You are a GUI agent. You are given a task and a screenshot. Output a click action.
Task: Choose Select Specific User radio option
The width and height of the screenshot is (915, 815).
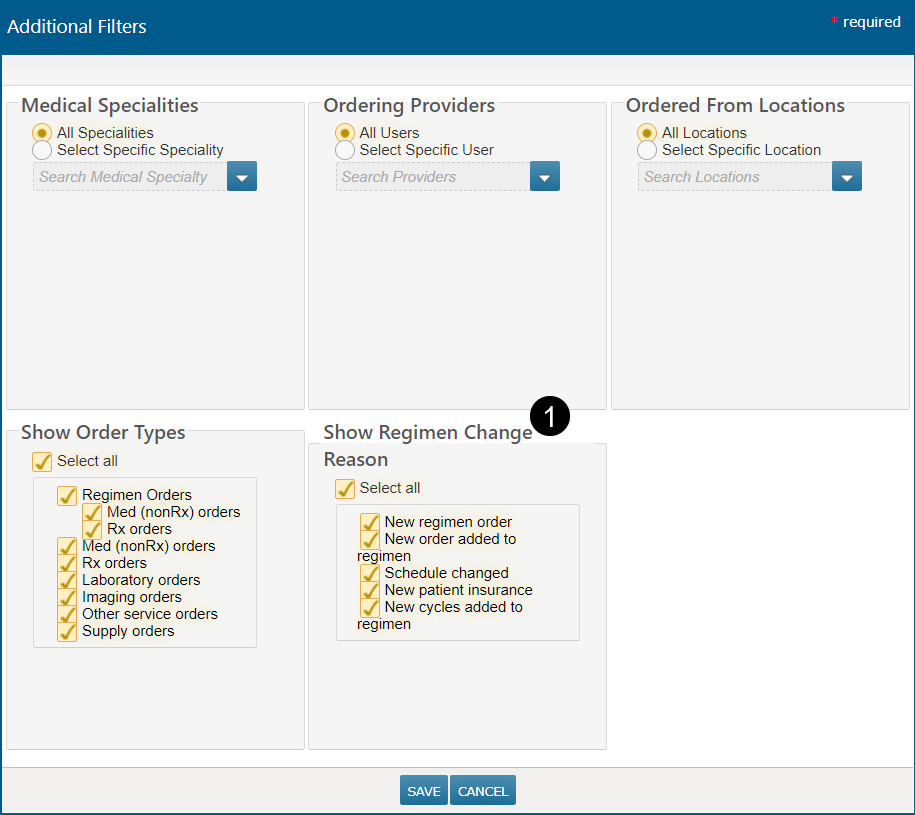coord(345,150)
